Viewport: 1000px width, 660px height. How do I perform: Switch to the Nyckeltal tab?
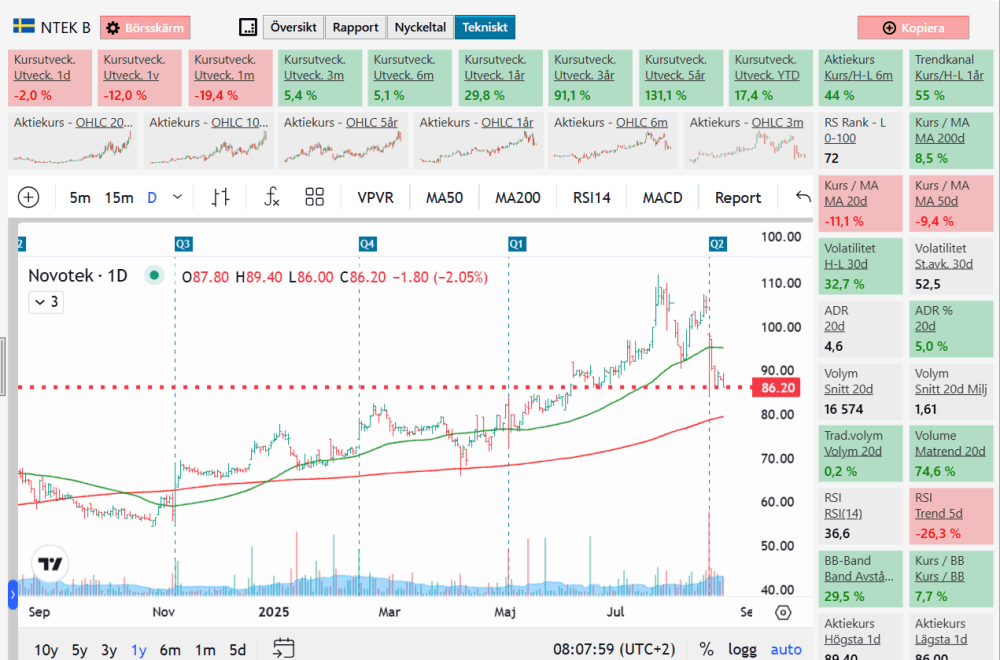coord(420,27)
